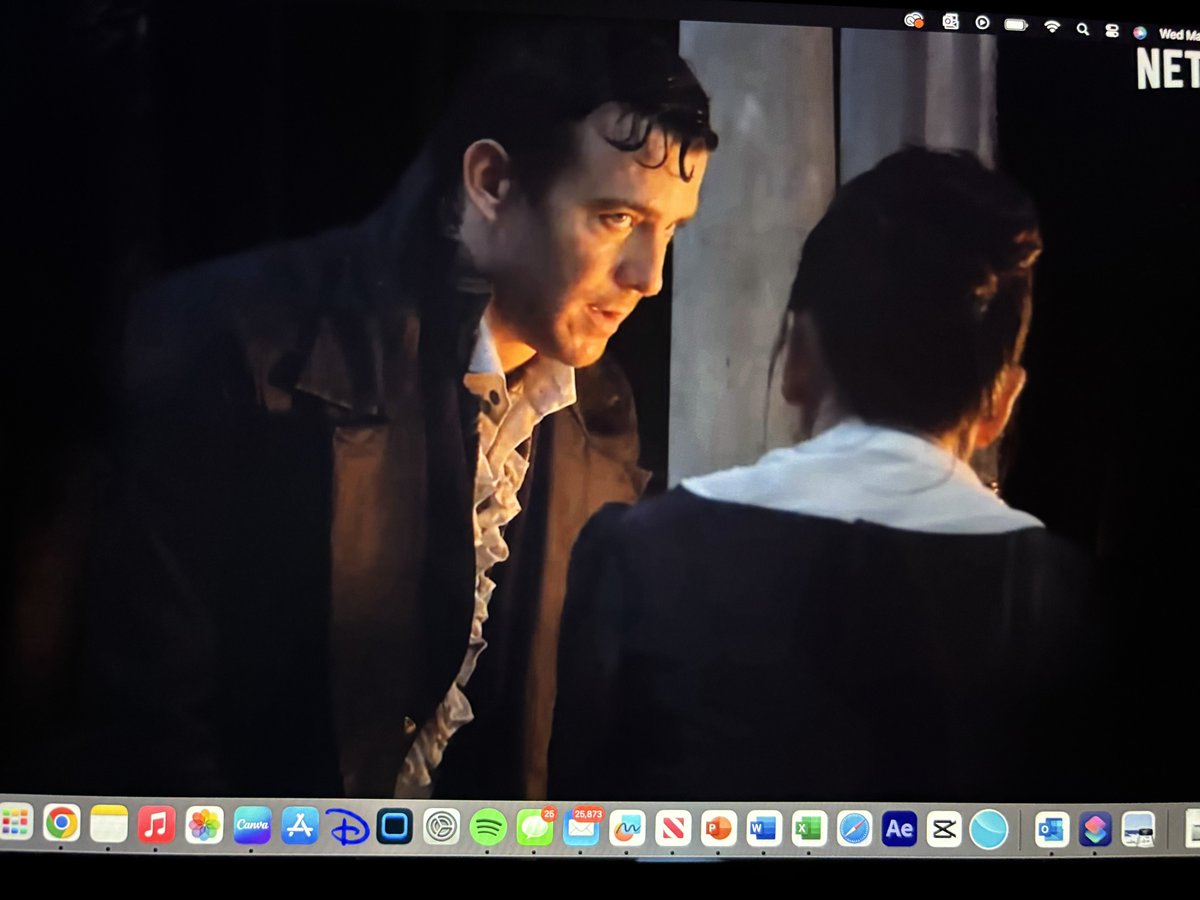Open the Now Playing menu bar control
Screen dimensions: 1200x900
pyautogui.click(x=982, y=22)
